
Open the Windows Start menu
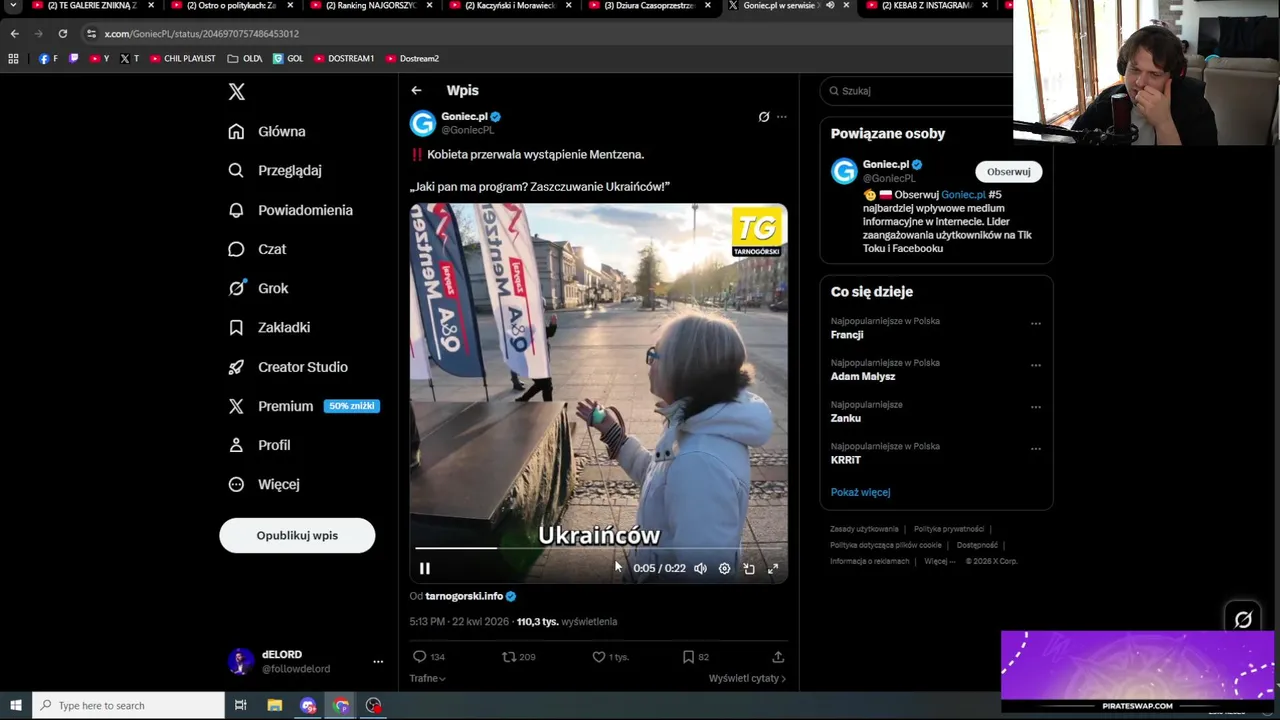pyautogui.click(x=15, y=705)
